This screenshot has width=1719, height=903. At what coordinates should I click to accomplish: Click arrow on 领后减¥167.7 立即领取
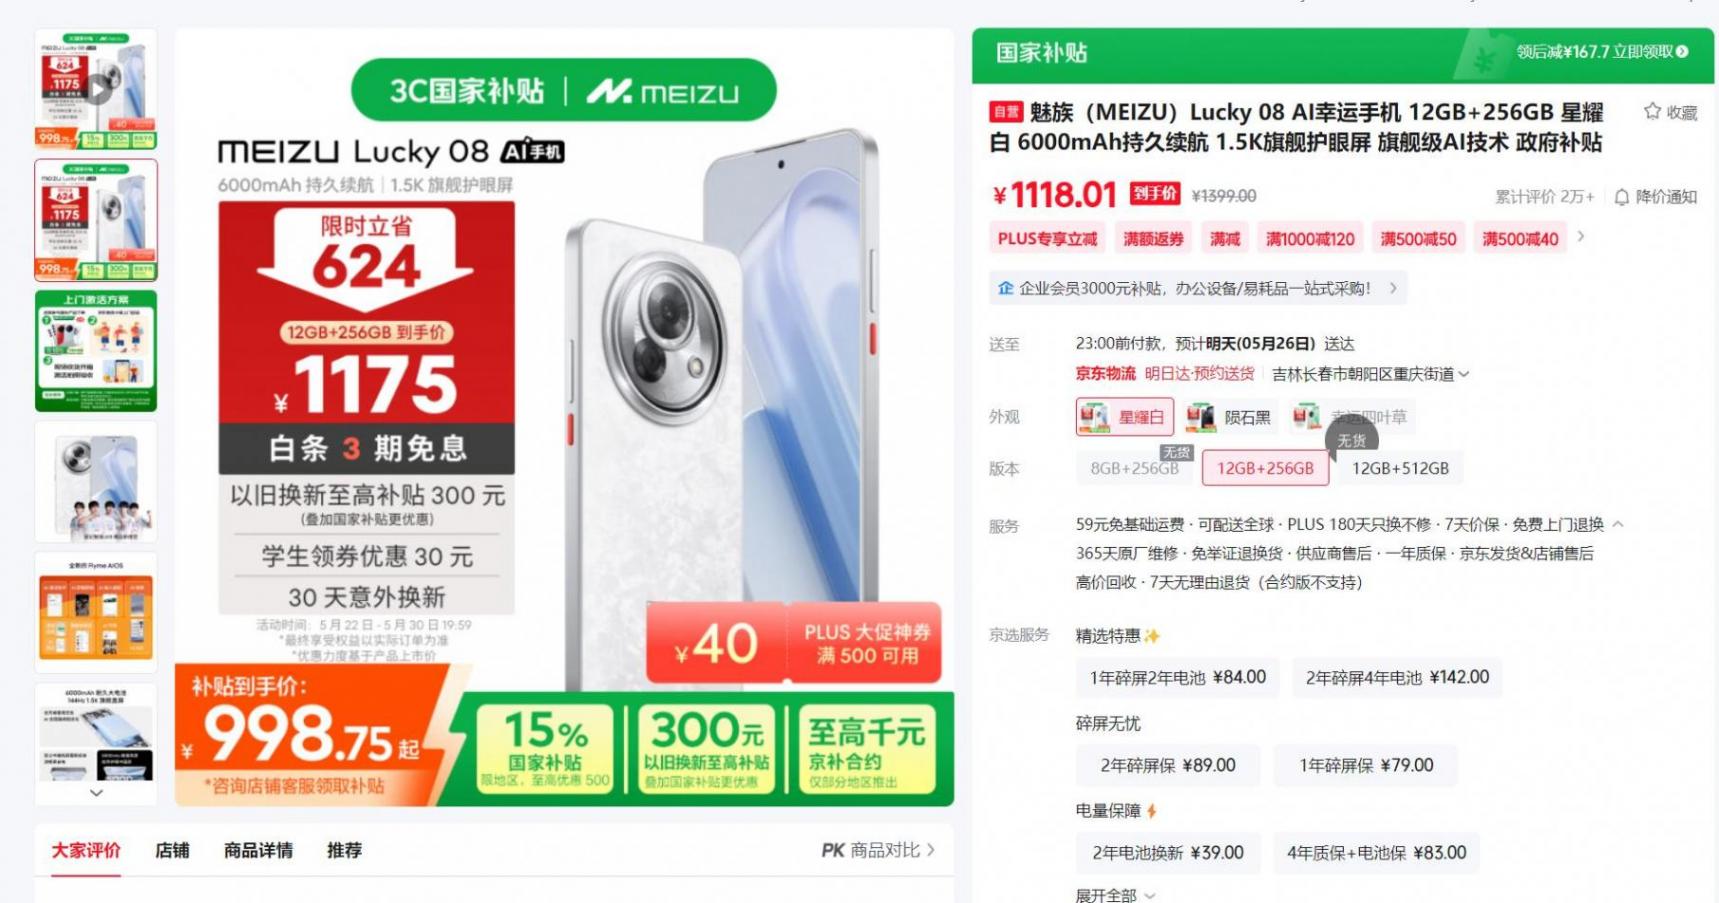click(1682, 52)
